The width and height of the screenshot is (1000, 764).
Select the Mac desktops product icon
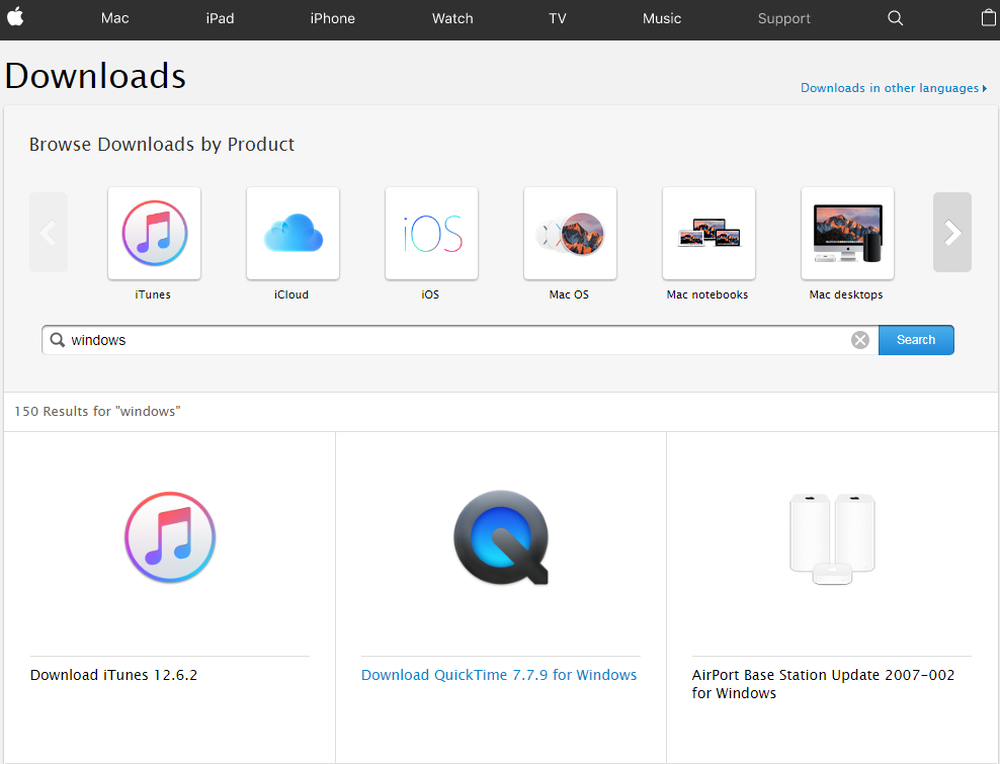click(x=847, y=232)
